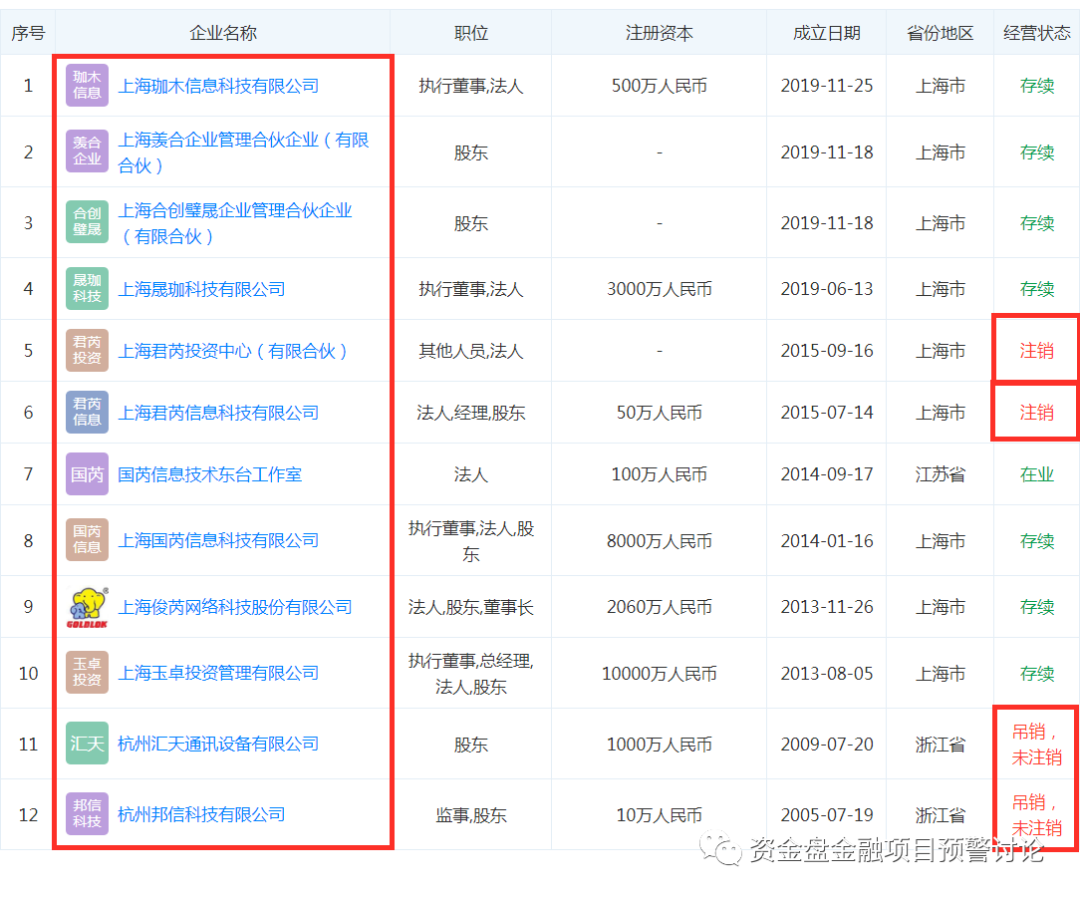This screenshot has width=1080, height=898.
Task: Click the 其他人员,法人 position cell
Action: [x=471, y=351]
